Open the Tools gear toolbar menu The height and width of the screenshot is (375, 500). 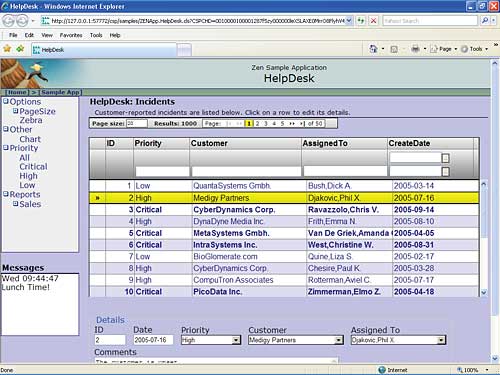[474, 49]
